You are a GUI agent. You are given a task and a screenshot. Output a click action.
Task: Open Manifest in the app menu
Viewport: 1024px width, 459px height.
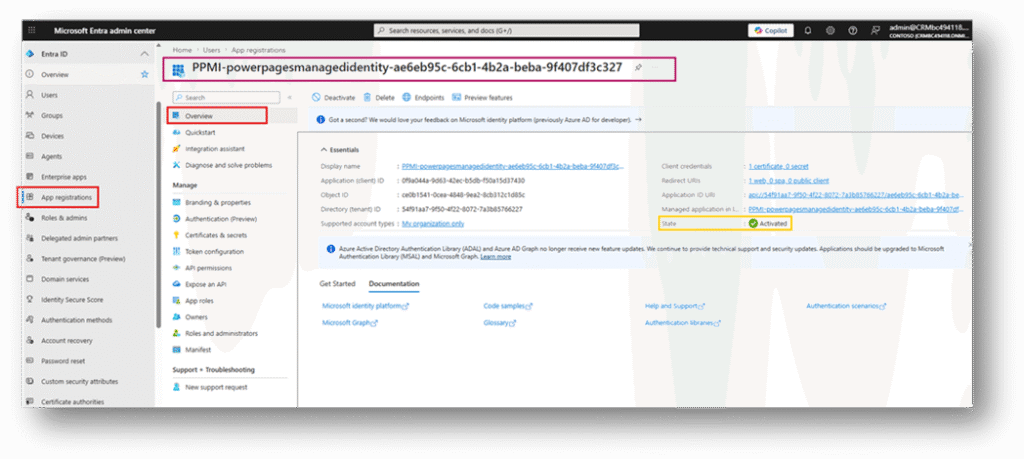click(198, 350)
